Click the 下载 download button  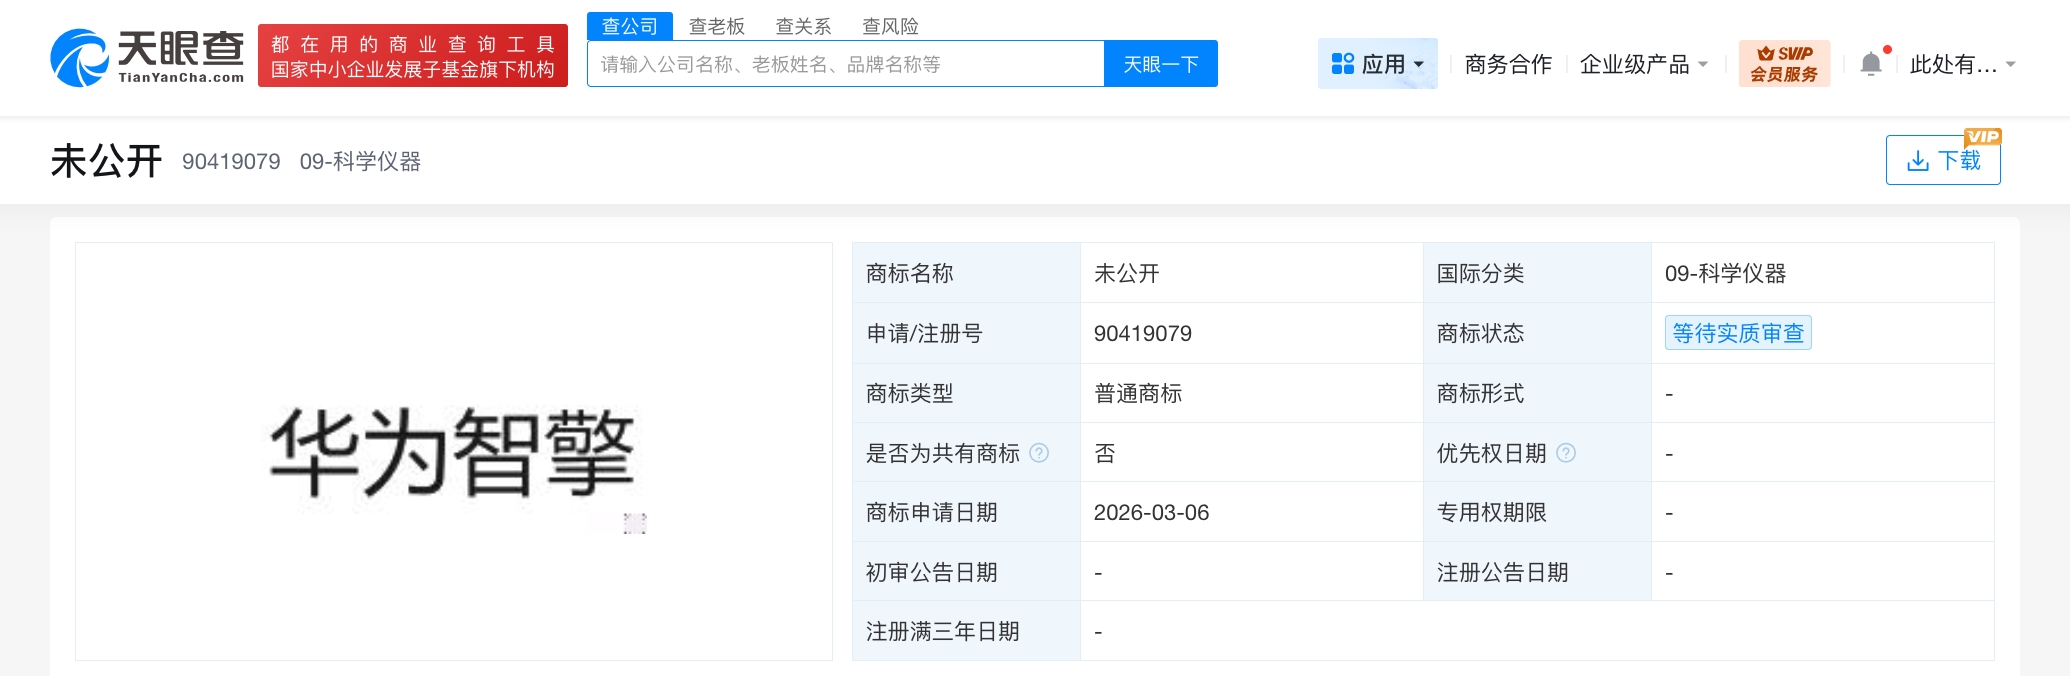pyautogui.click(x=1942, y=161)
